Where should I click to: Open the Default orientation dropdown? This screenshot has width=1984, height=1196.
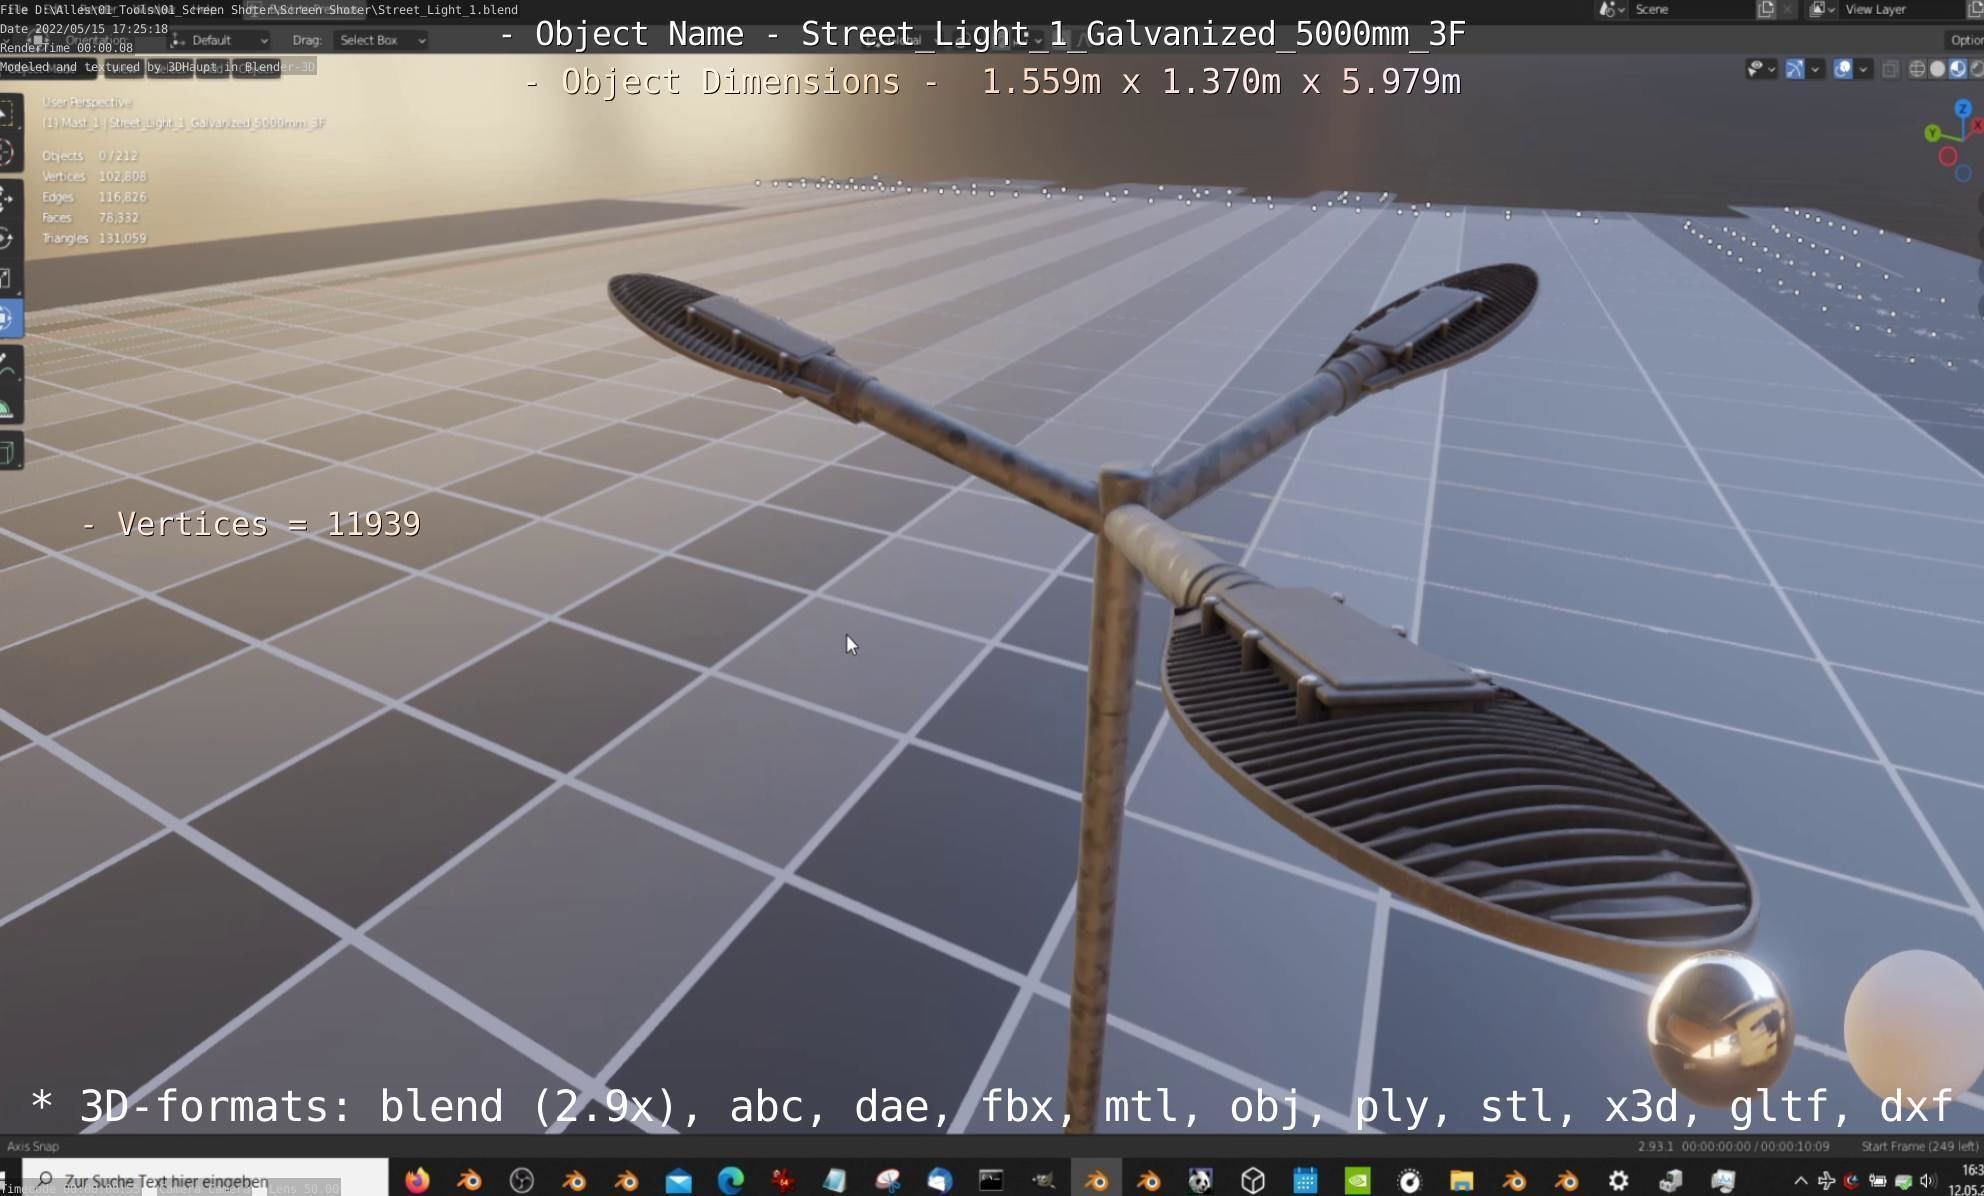click(x=220, y=40)
